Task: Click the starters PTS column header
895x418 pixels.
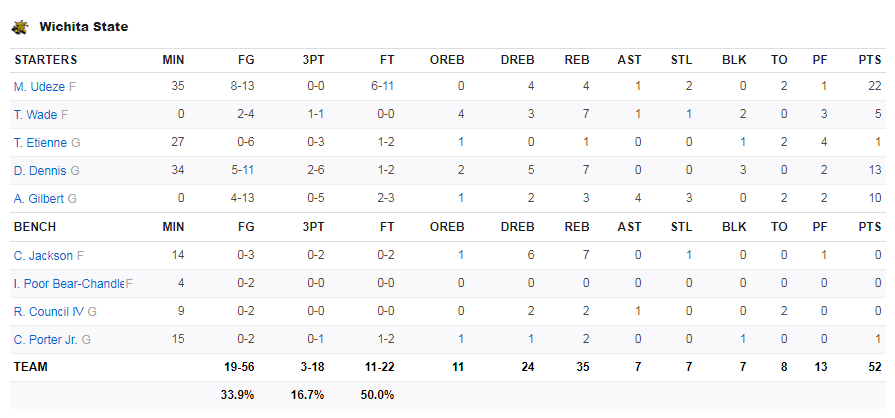Action: click(870, 60)
